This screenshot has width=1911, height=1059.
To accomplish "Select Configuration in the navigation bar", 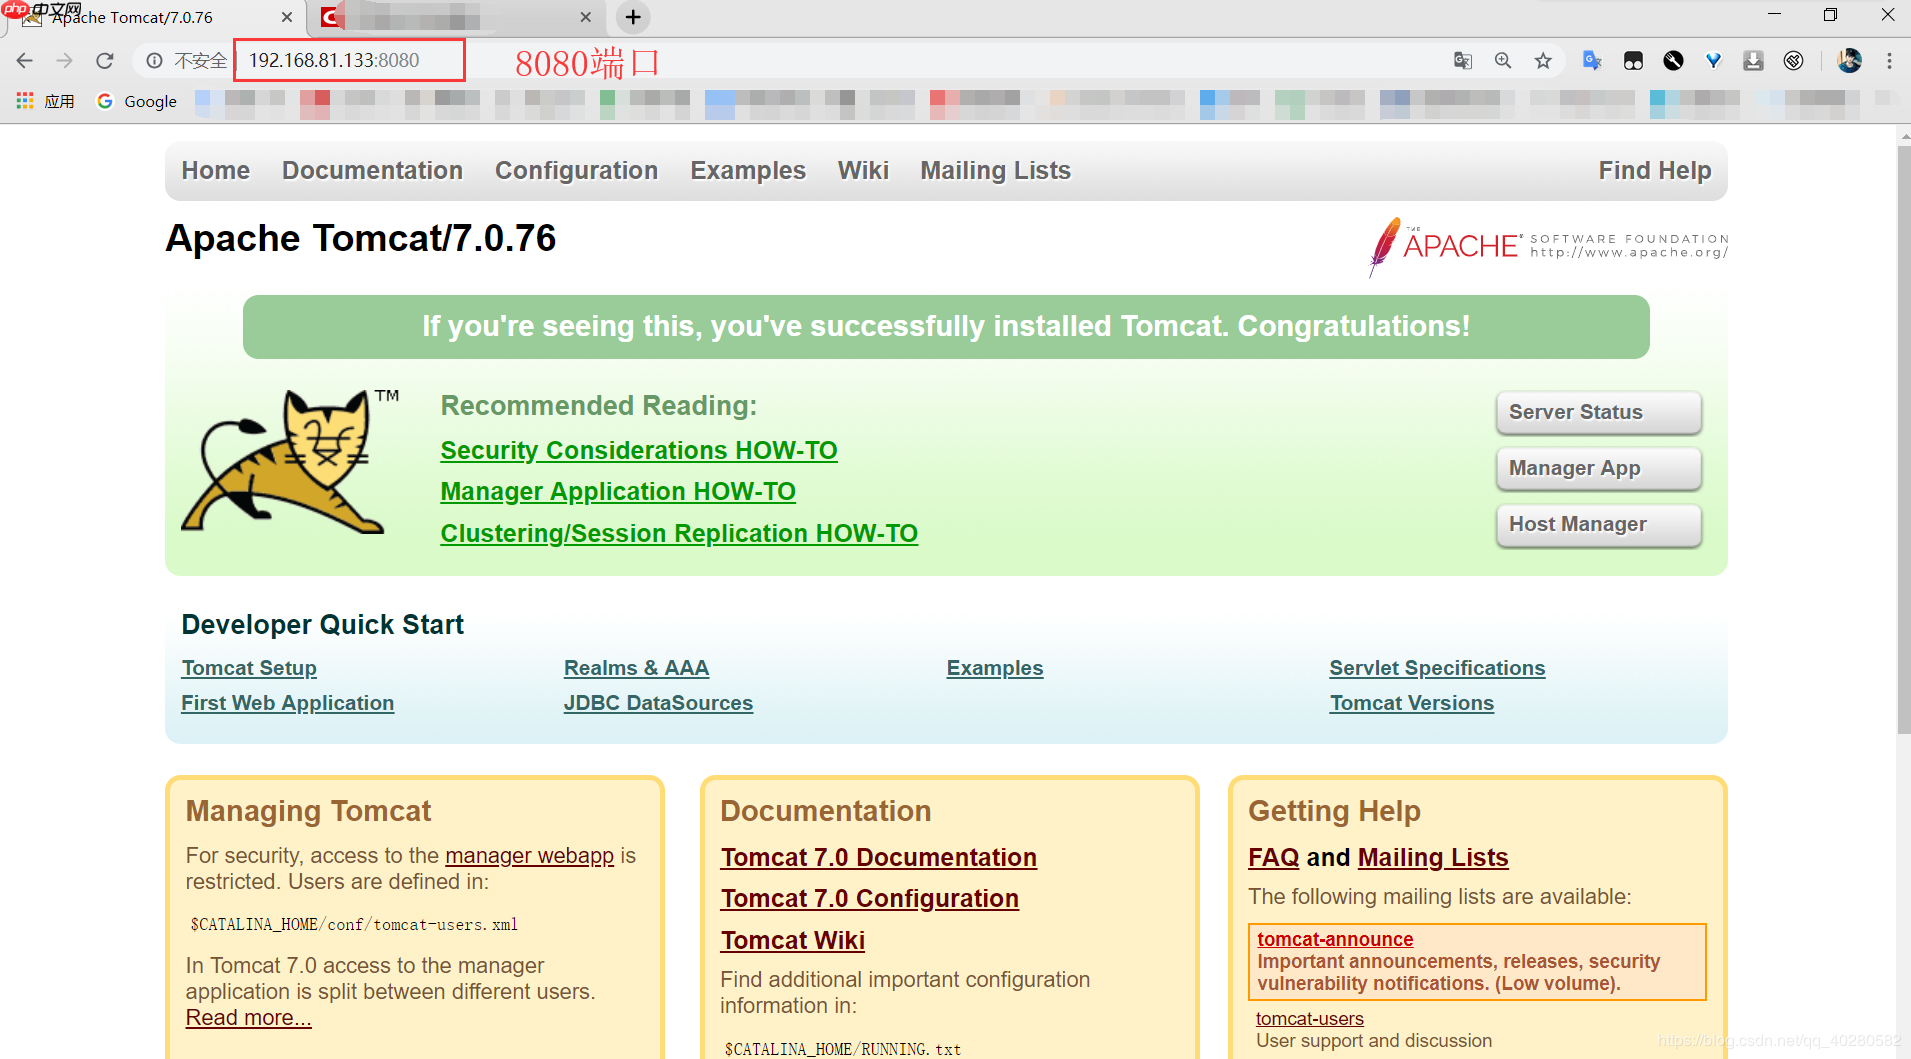I will [576, 171].
